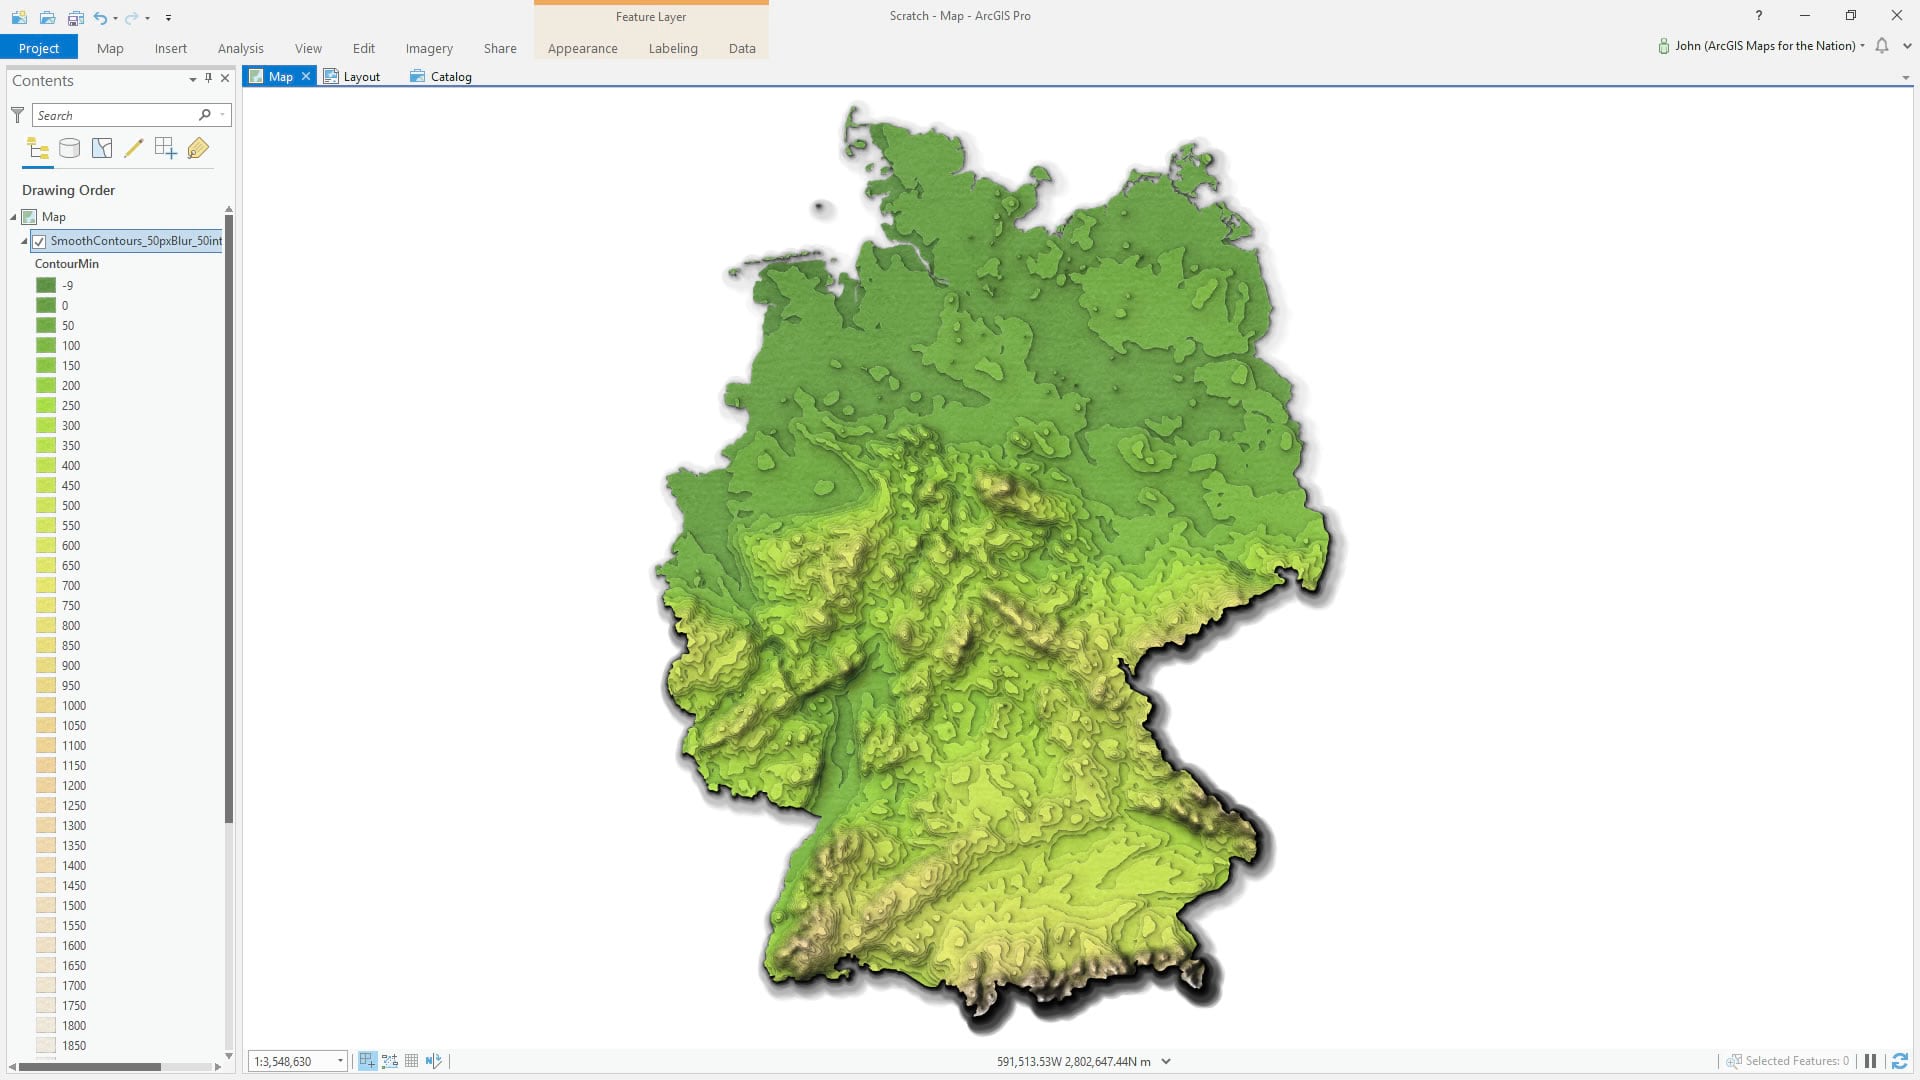Click the Map item in Contents tree
1920x1080 pixels.
tap(53, 217)
